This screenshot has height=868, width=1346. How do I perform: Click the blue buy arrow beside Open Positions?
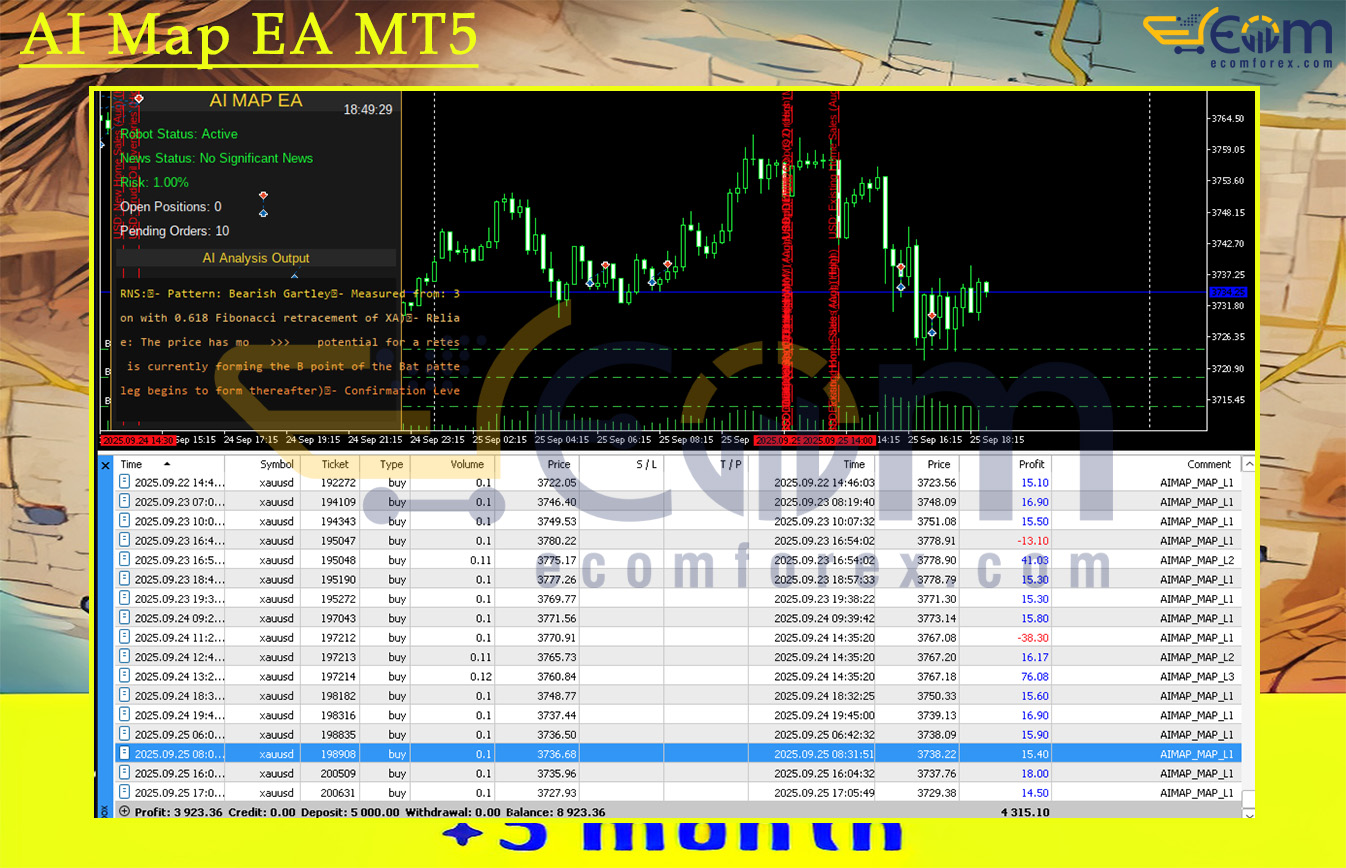point(263,213)
